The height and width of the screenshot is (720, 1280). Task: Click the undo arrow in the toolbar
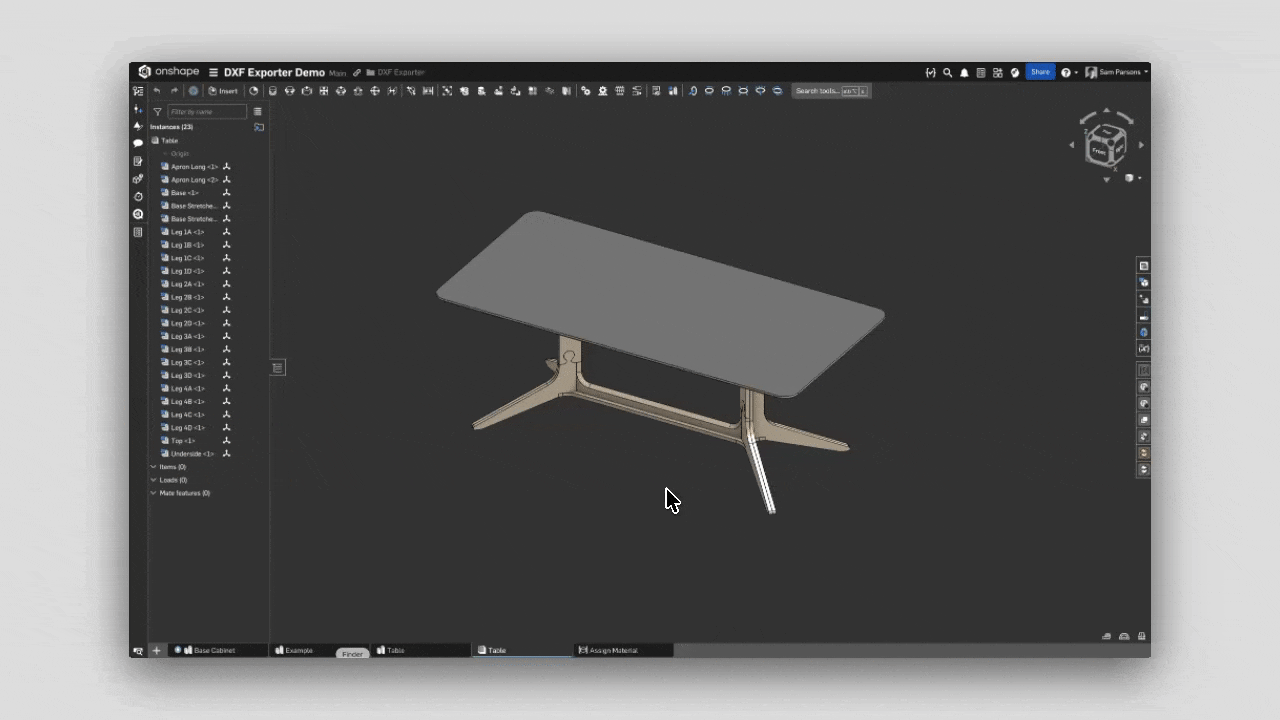pyautogui.click(x=157, y=91)
